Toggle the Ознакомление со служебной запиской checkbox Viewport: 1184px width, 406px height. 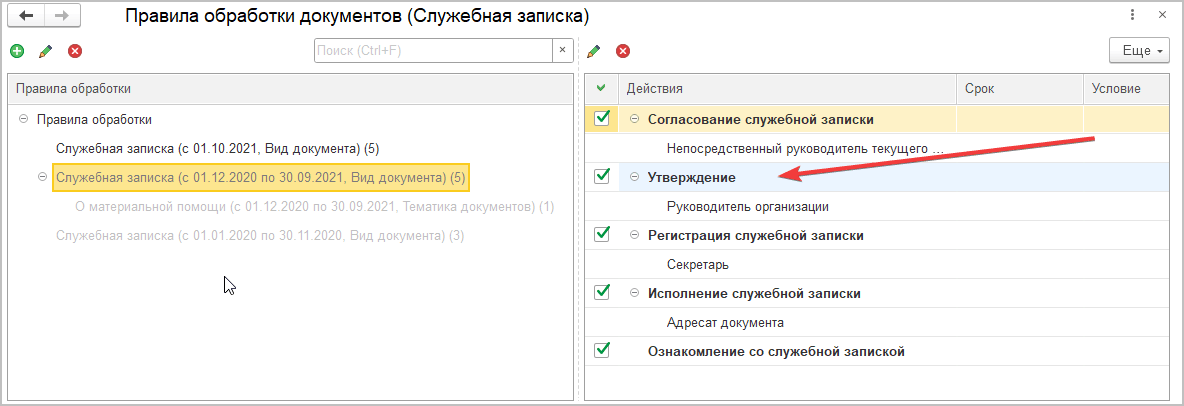[x=602, y=351]
